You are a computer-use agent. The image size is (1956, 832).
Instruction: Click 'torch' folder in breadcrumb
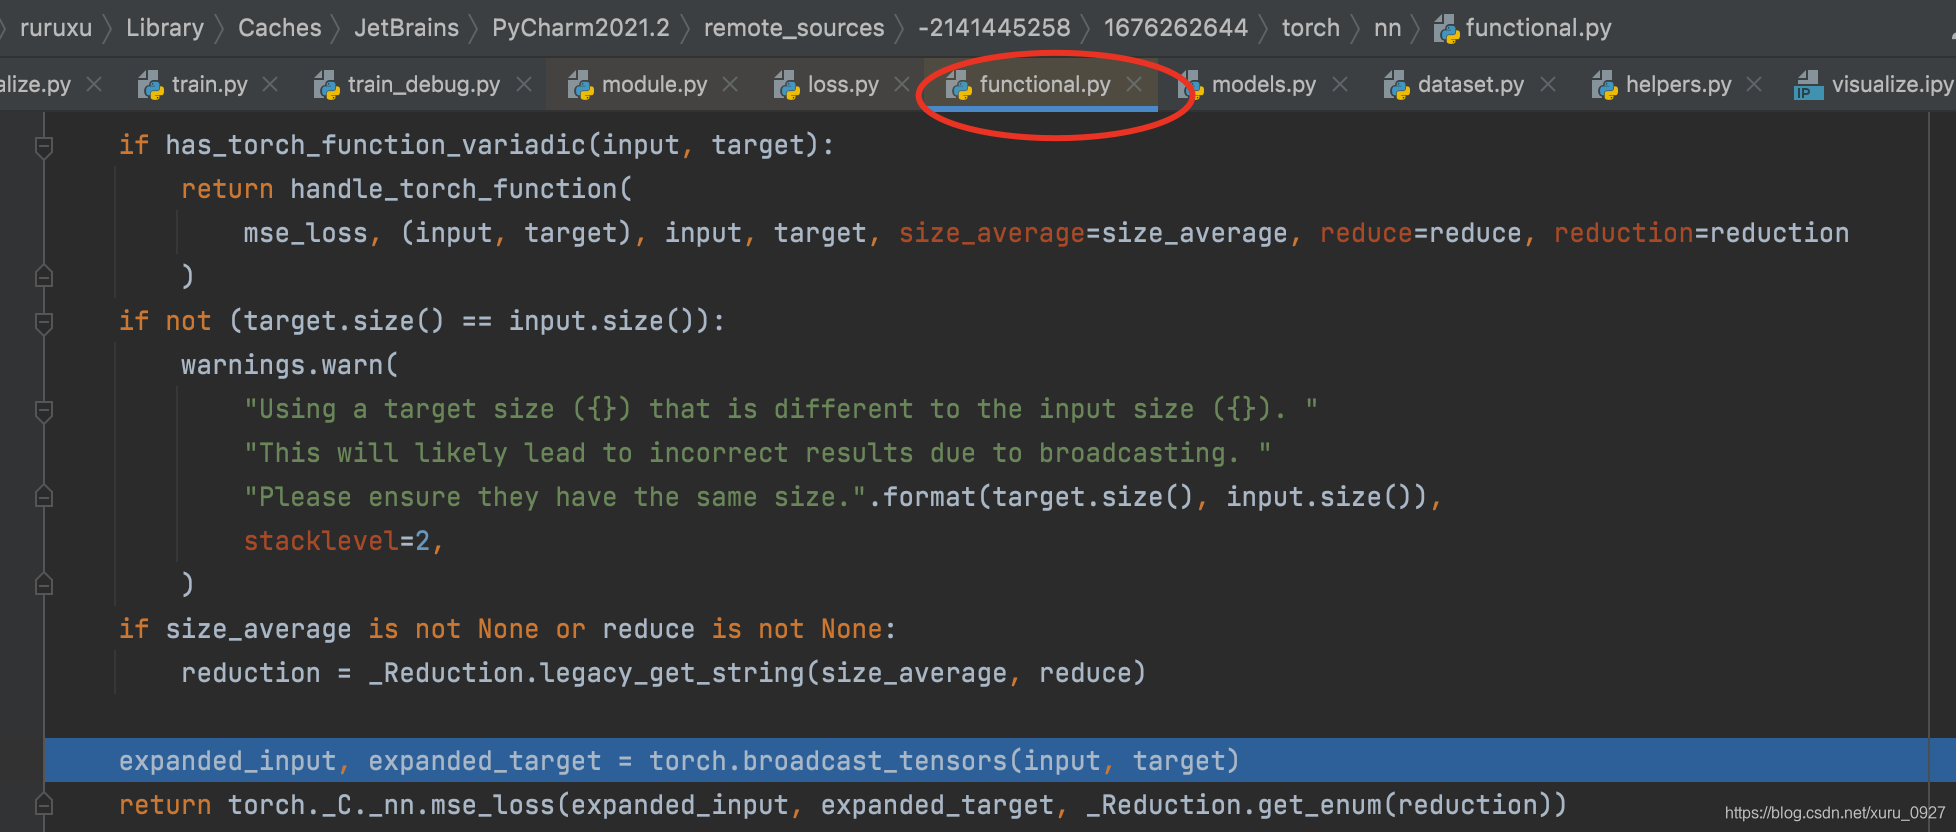pyautogui.click(x=1311, y=28)
